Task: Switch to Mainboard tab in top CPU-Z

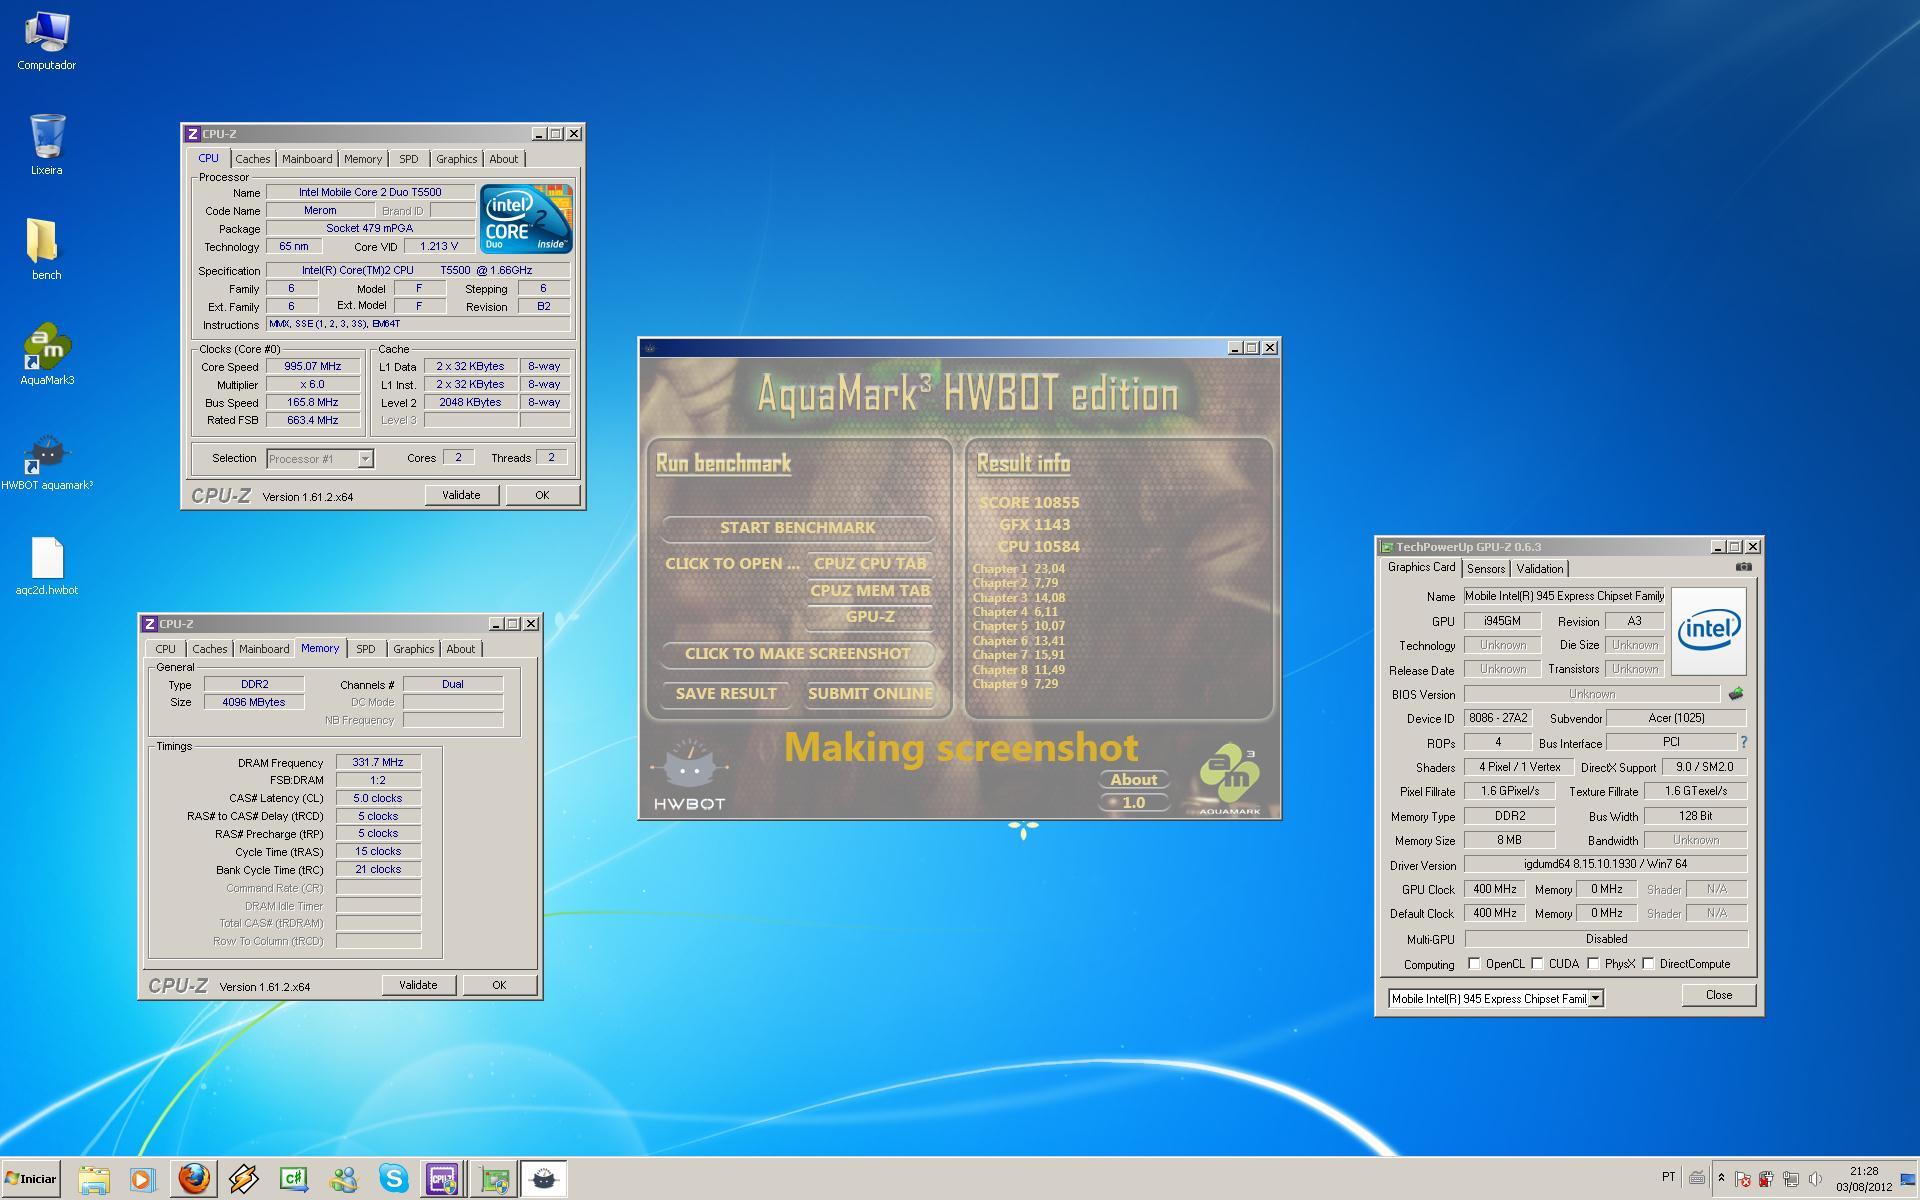Action: [306, 159]
